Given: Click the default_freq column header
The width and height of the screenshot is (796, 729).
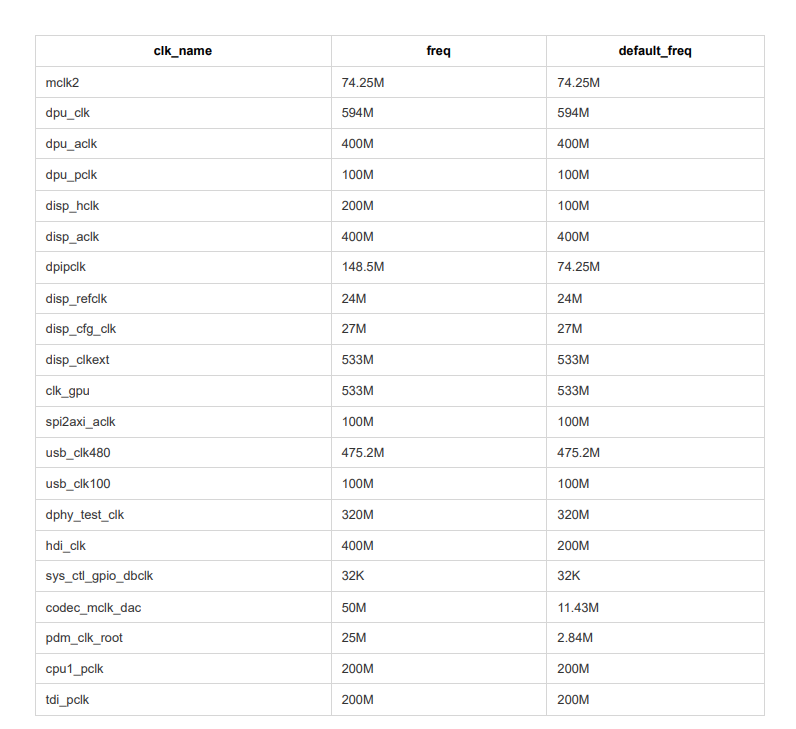Looking at the screenshot, I should (655, 51).
